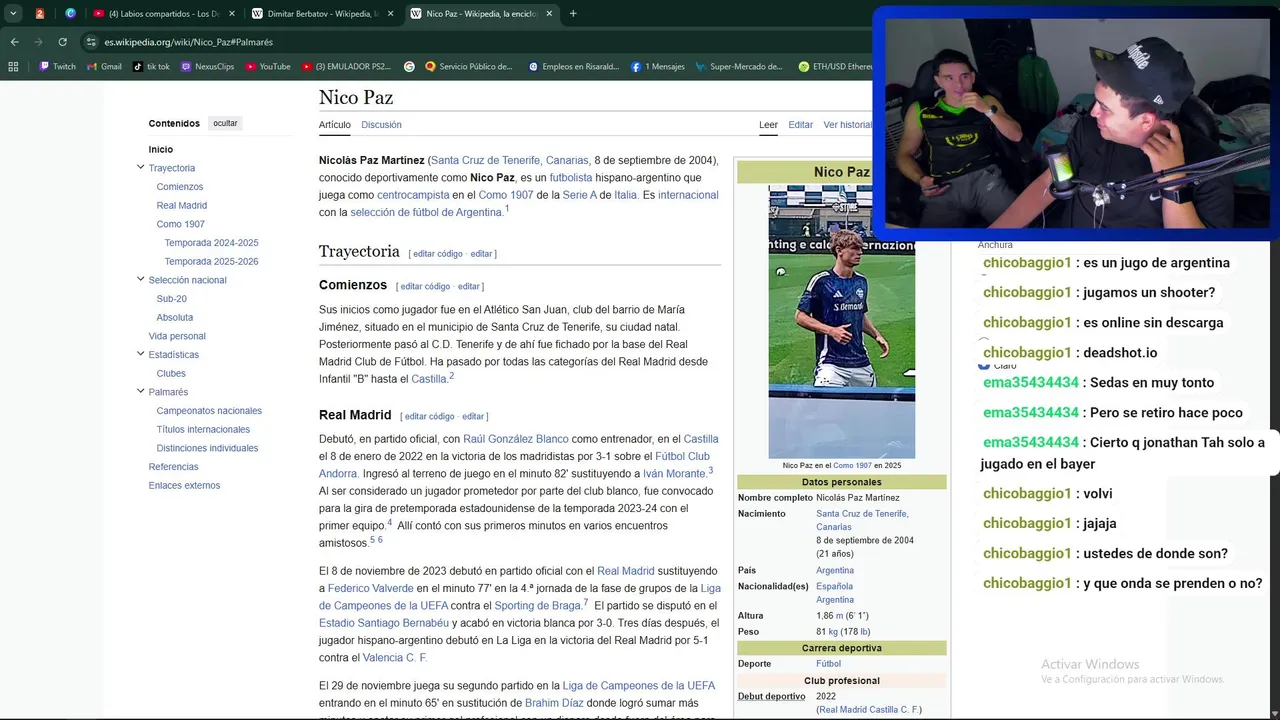This screenshot has height=720, width=1280.
Task: Open the Gmail bookmark
Action: point(104,67)
